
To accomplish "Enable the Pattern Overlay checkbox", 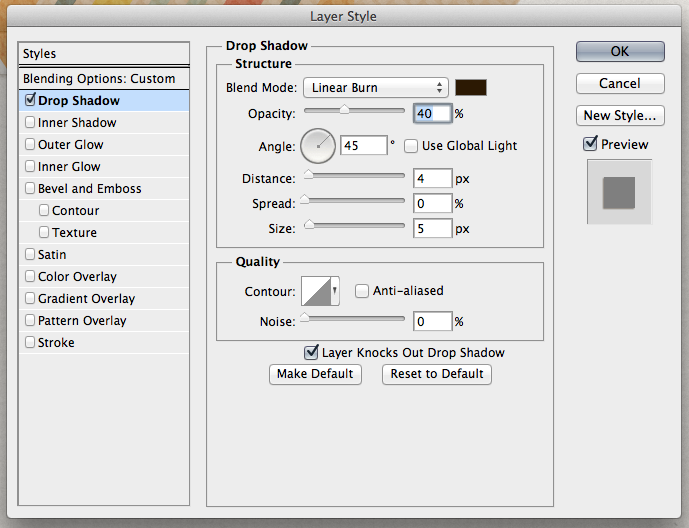I will coord(30,320).
